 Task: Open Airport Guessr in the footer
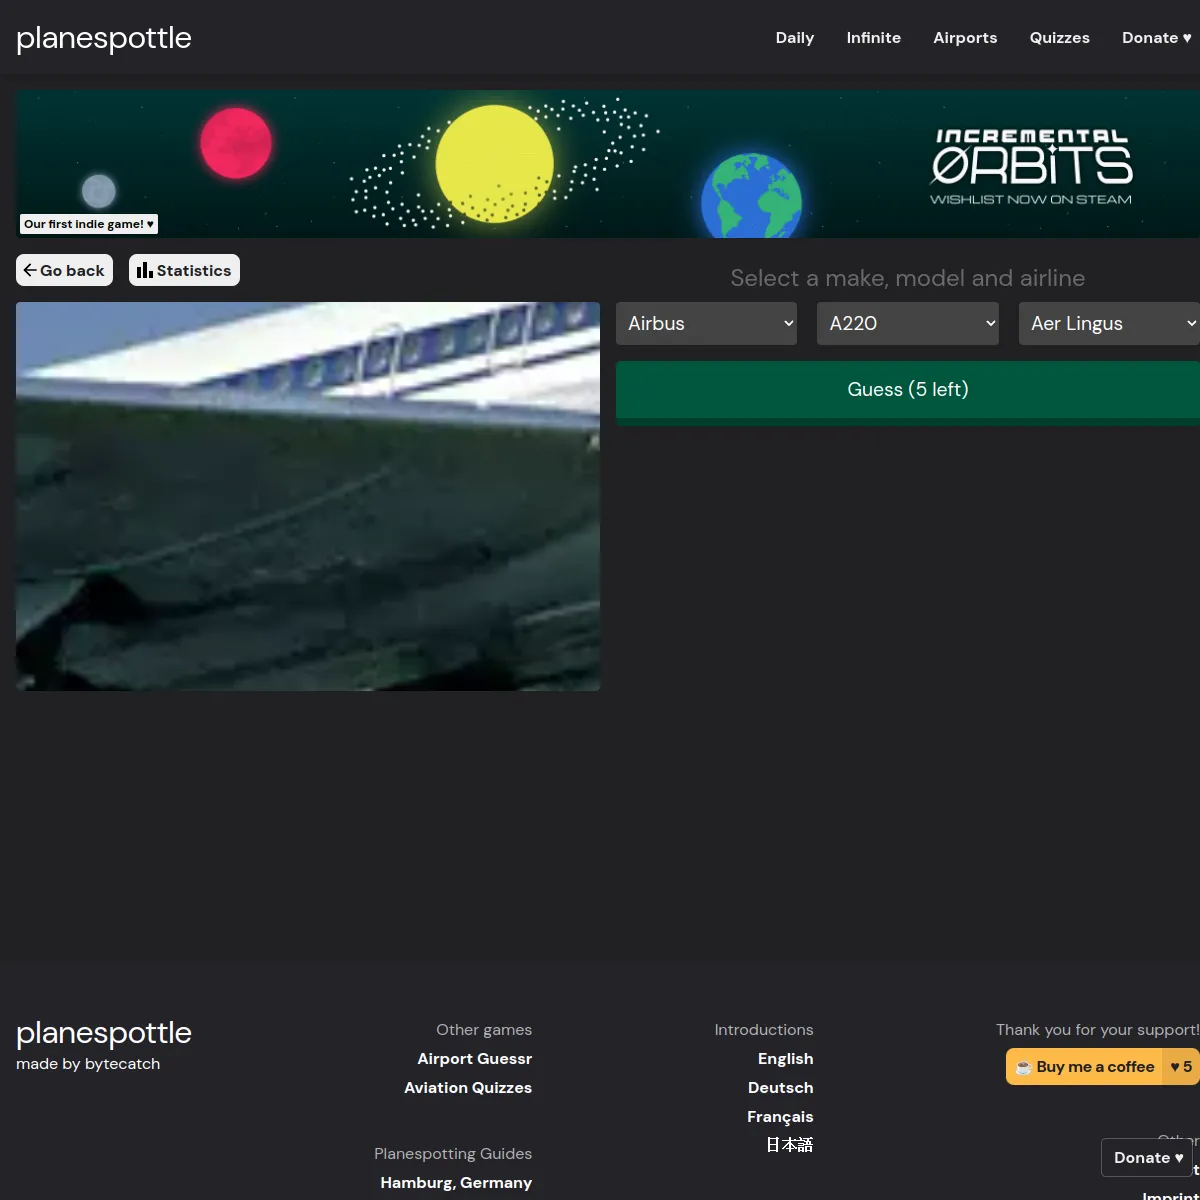click(x=475, y=1059)
